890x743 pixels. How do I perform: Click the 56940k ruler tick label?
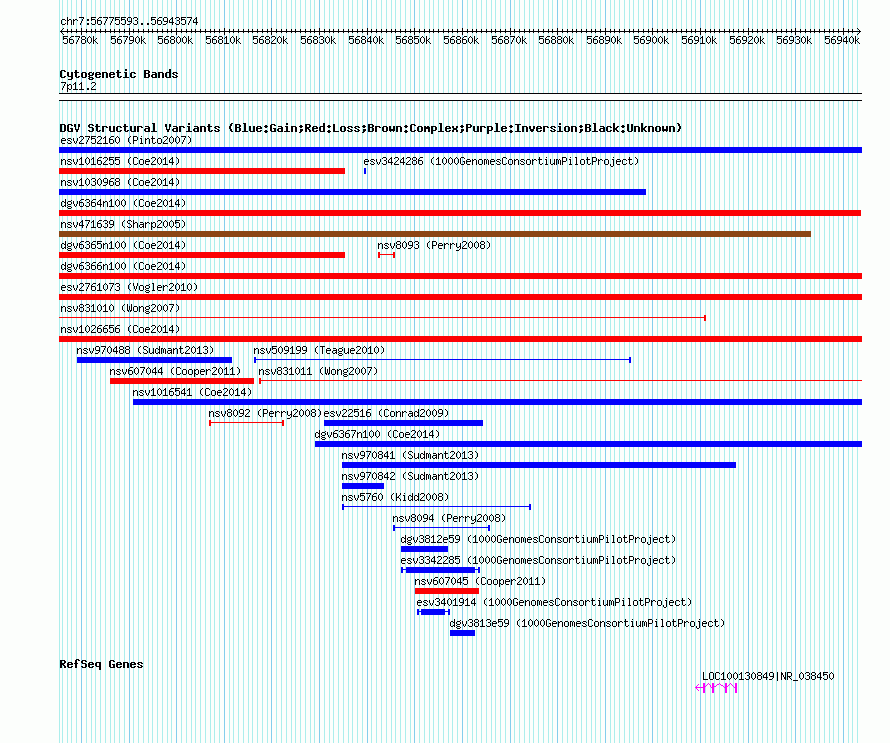(x=842, y=40)
